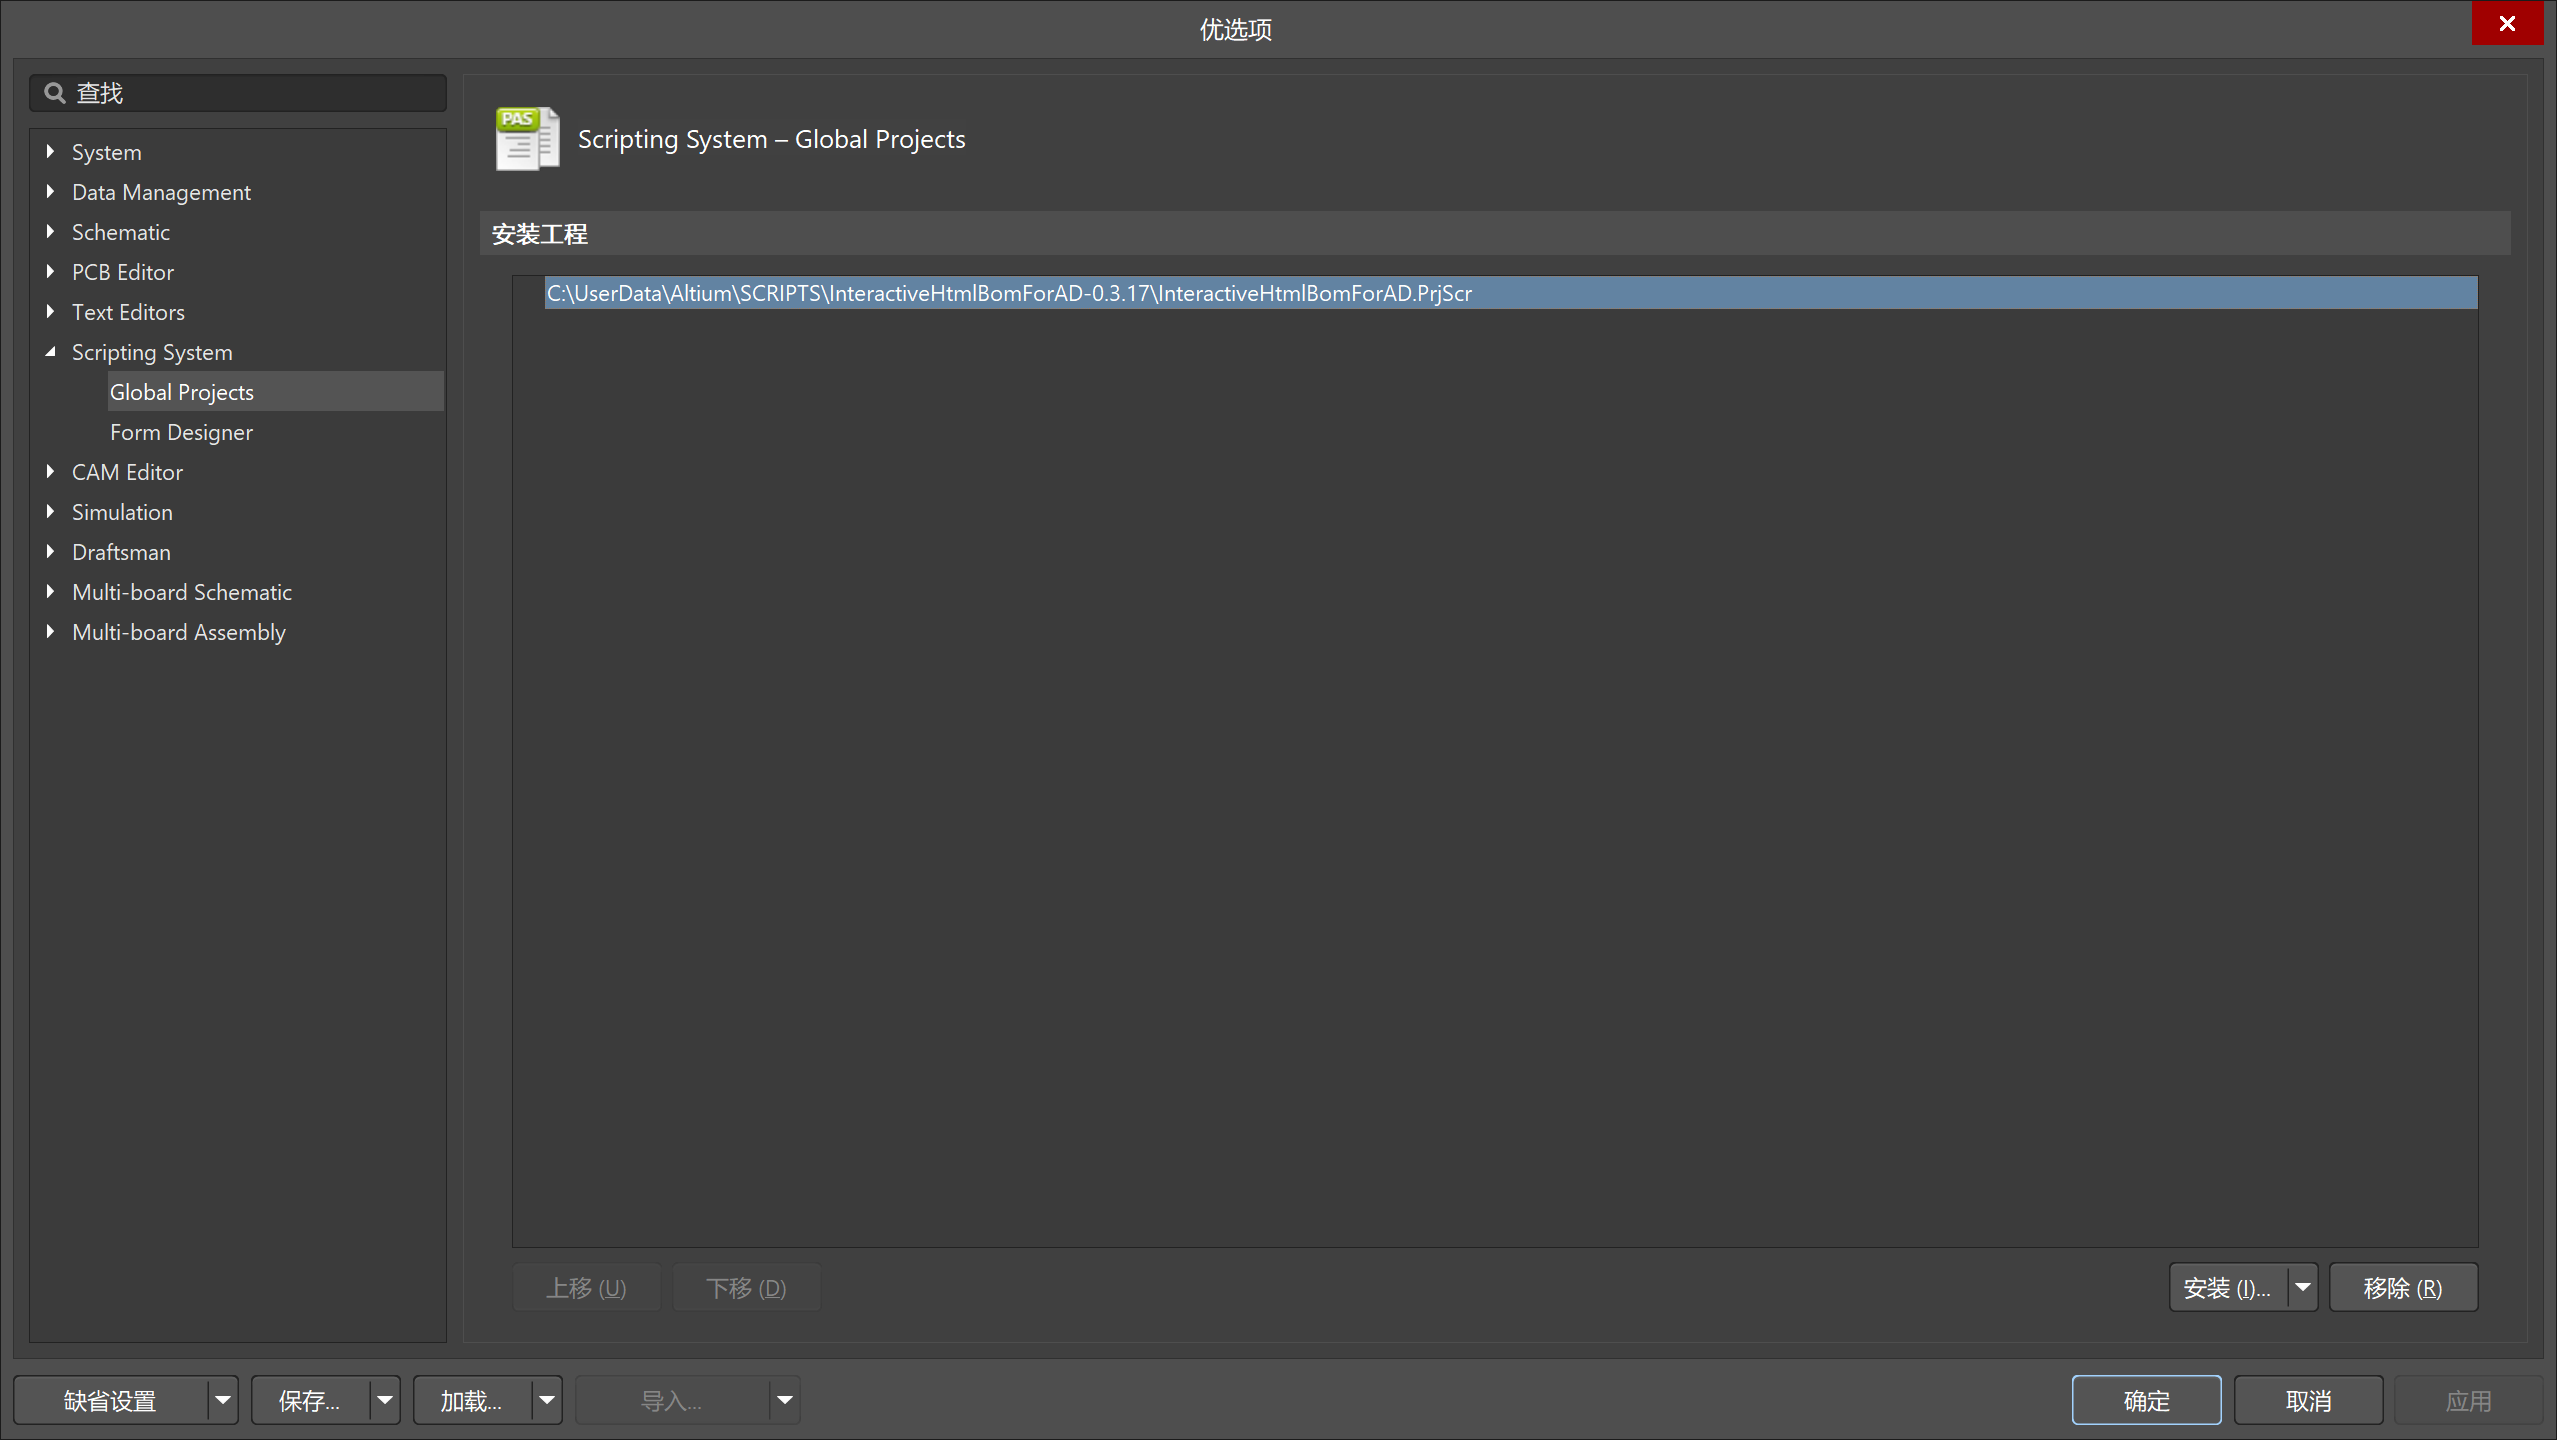Click the 移除 (R) button
Viewport: 2557px width, 1440px height.
coord(2403,1287)
